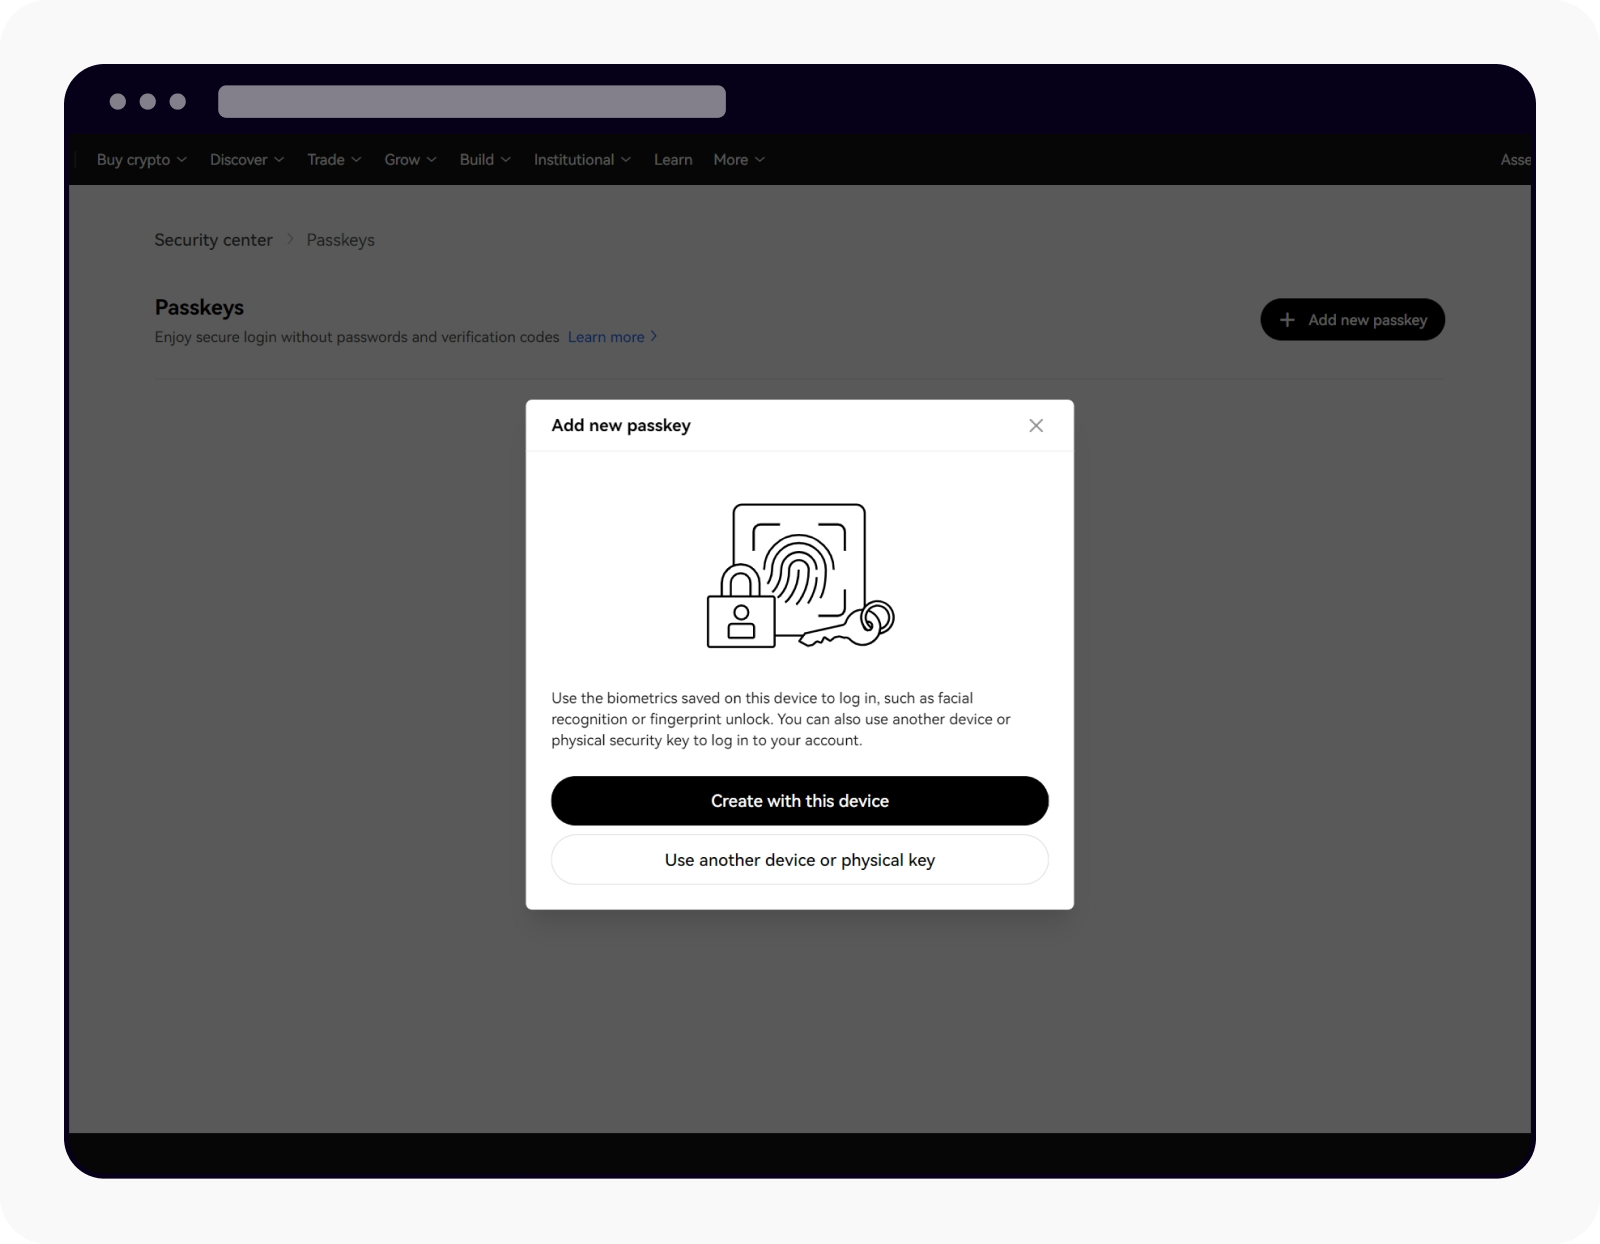The height and width of the screenshot is (1244, 1600).
Task: Expand the Build menu
Action: pyautogui.click(x=485, y=160)
